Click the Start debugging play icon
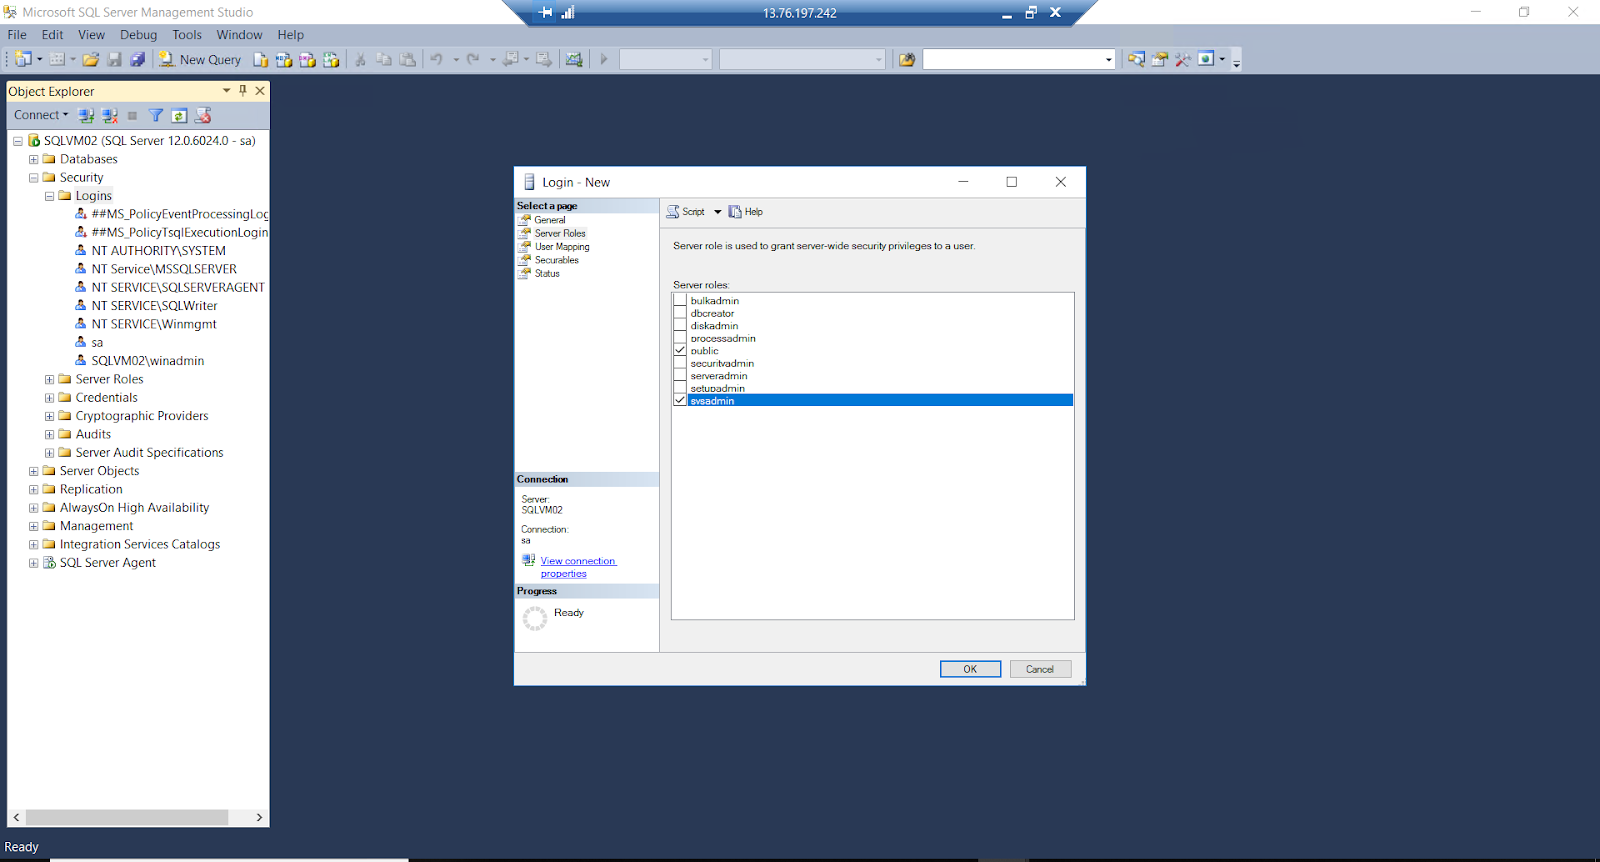The image size is (1600, 862). click(x=604, y=59)
